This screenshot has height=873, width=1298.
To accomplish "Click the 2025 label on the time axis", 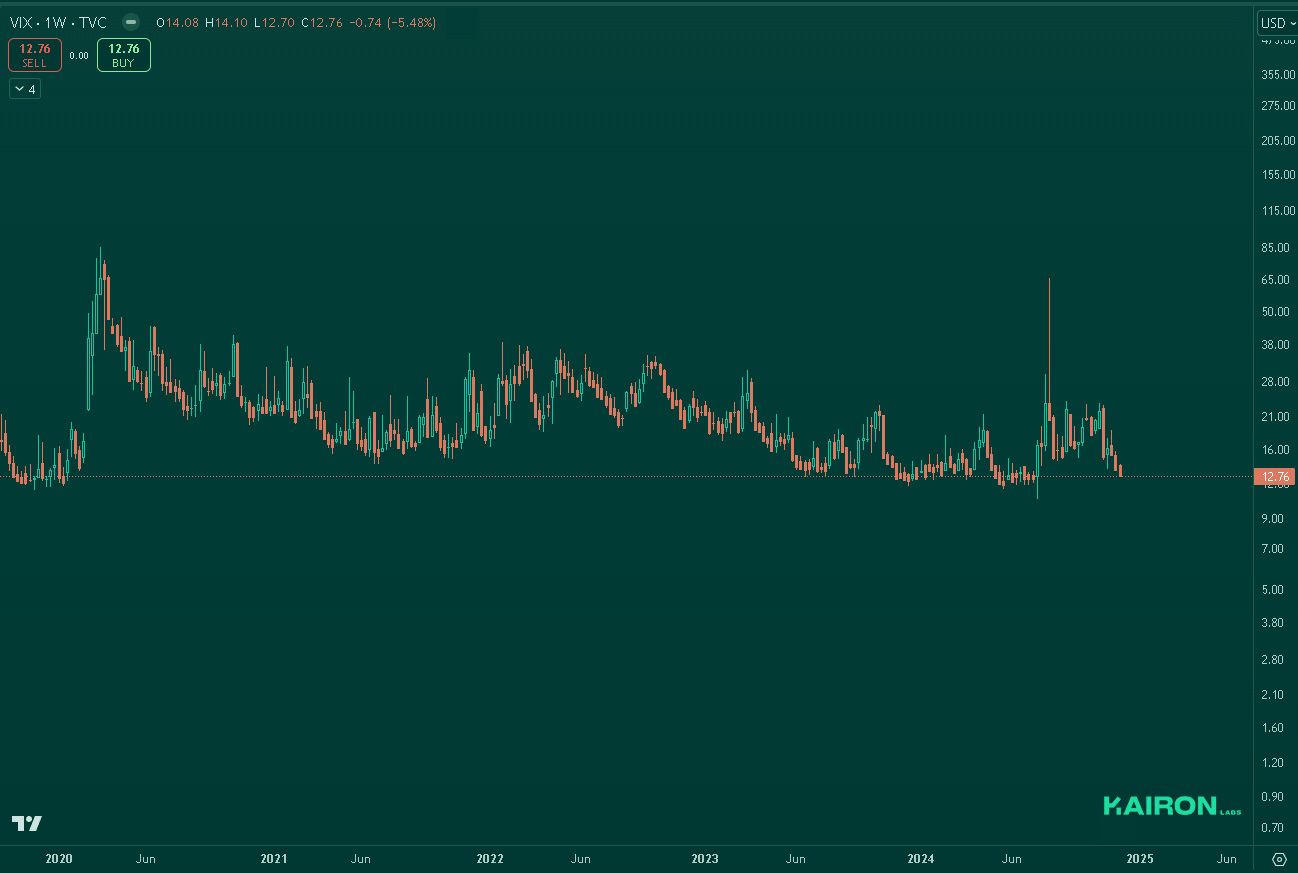I will (1139, 859).
